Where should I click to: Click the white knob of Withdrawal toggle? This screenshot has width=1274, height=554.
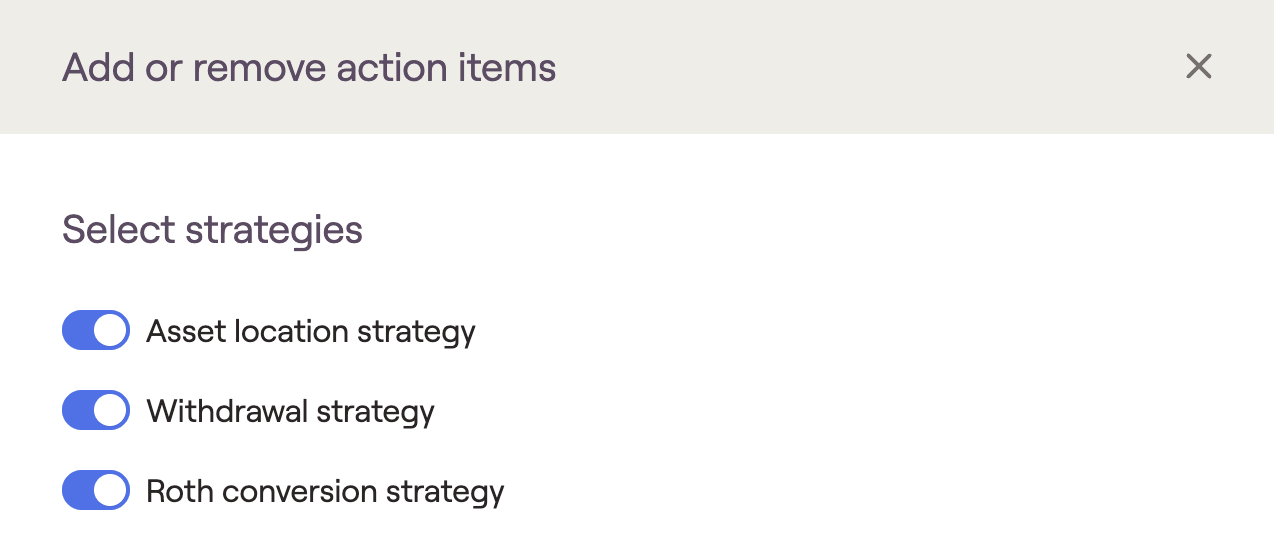pyautogui.click(x=111, y=410)
